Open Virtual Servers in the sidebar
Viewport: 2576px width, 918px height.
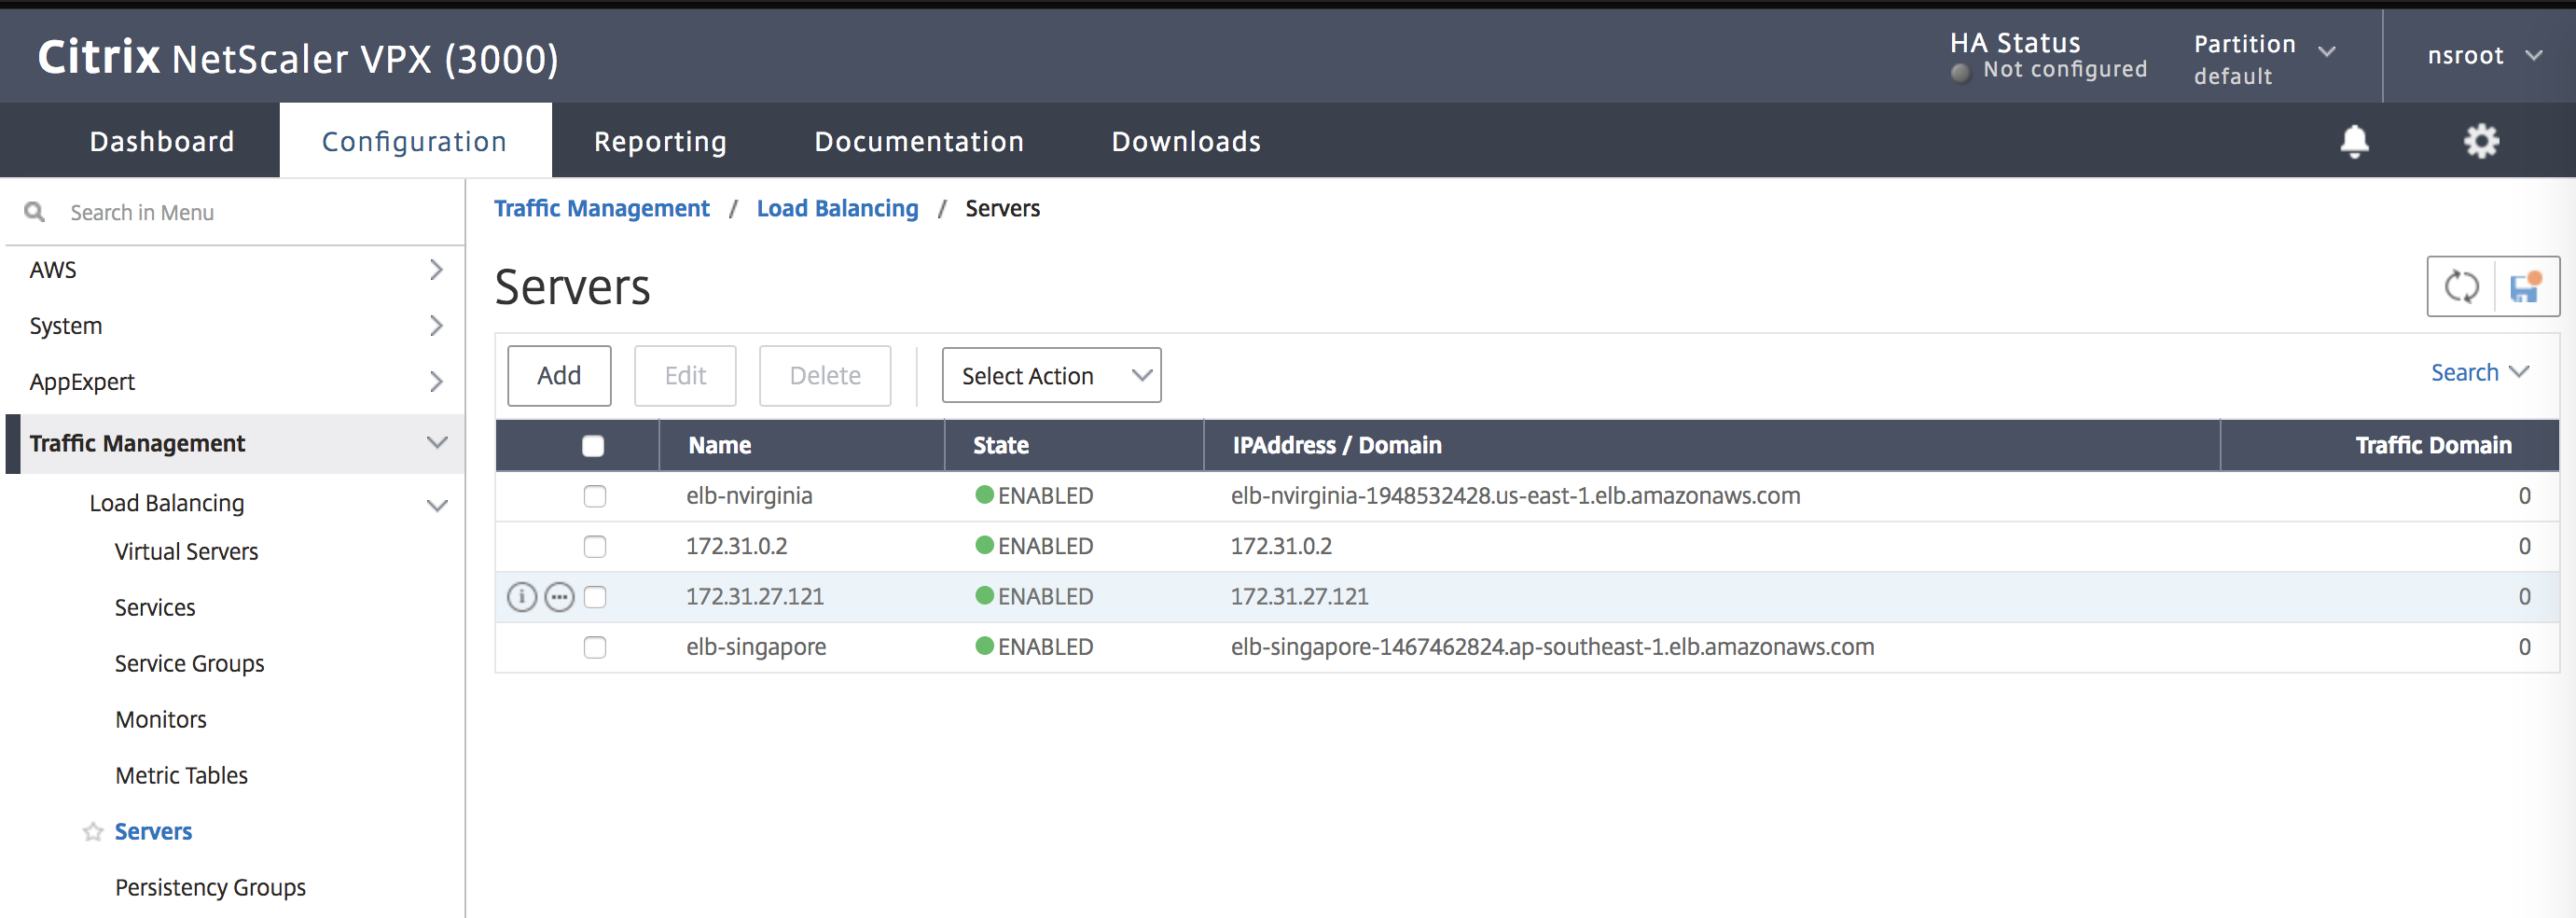tap(186, 552)
